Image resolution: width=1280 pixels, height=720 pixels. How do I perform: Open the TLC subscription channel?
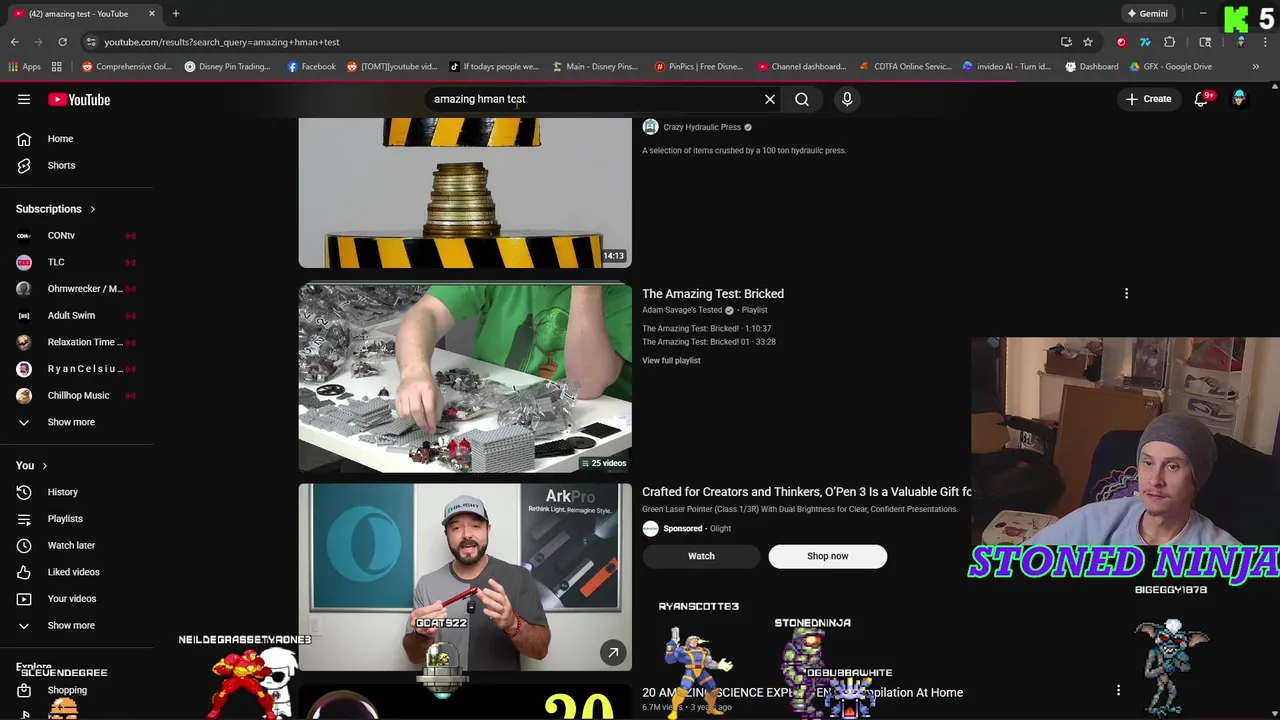coord(56,262)
